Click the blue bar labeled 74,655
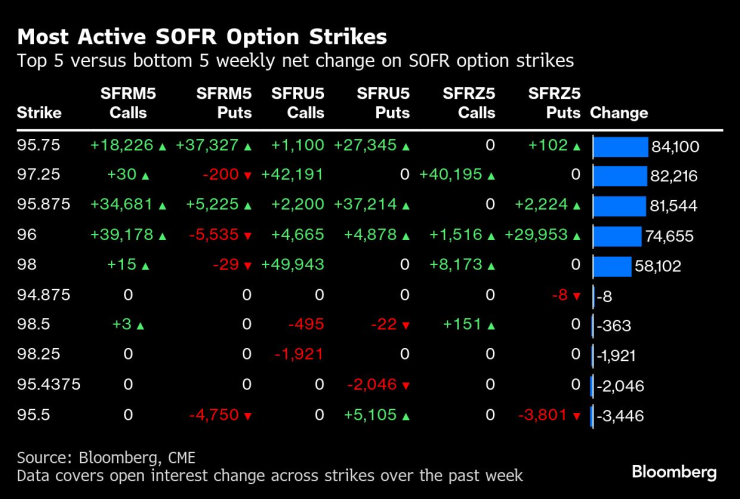 click(616, 236)
